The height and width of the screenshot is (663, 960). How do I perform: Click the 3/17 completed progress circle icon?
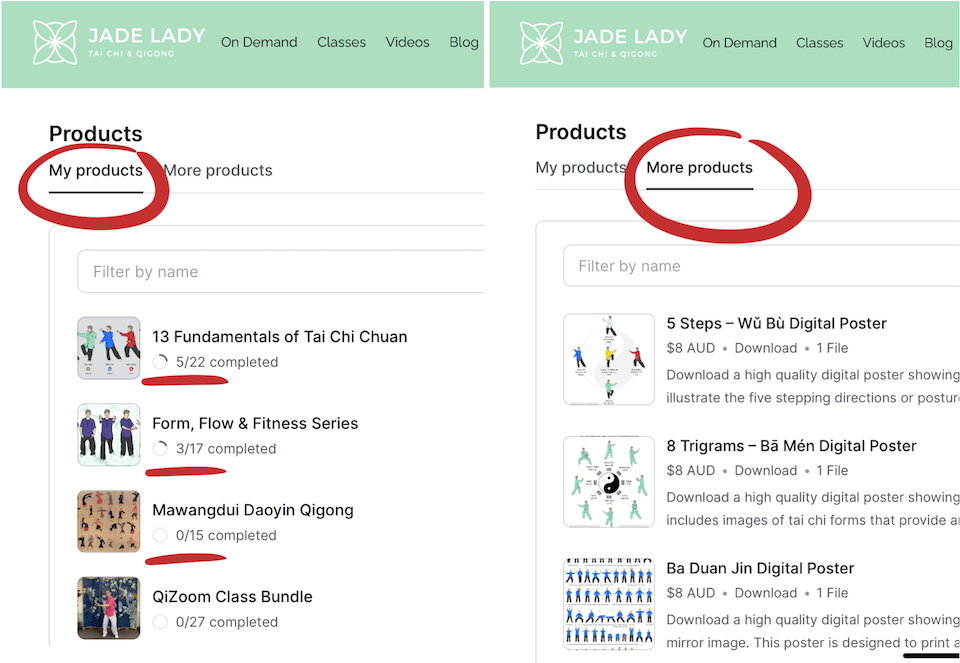tap(160, 449)
